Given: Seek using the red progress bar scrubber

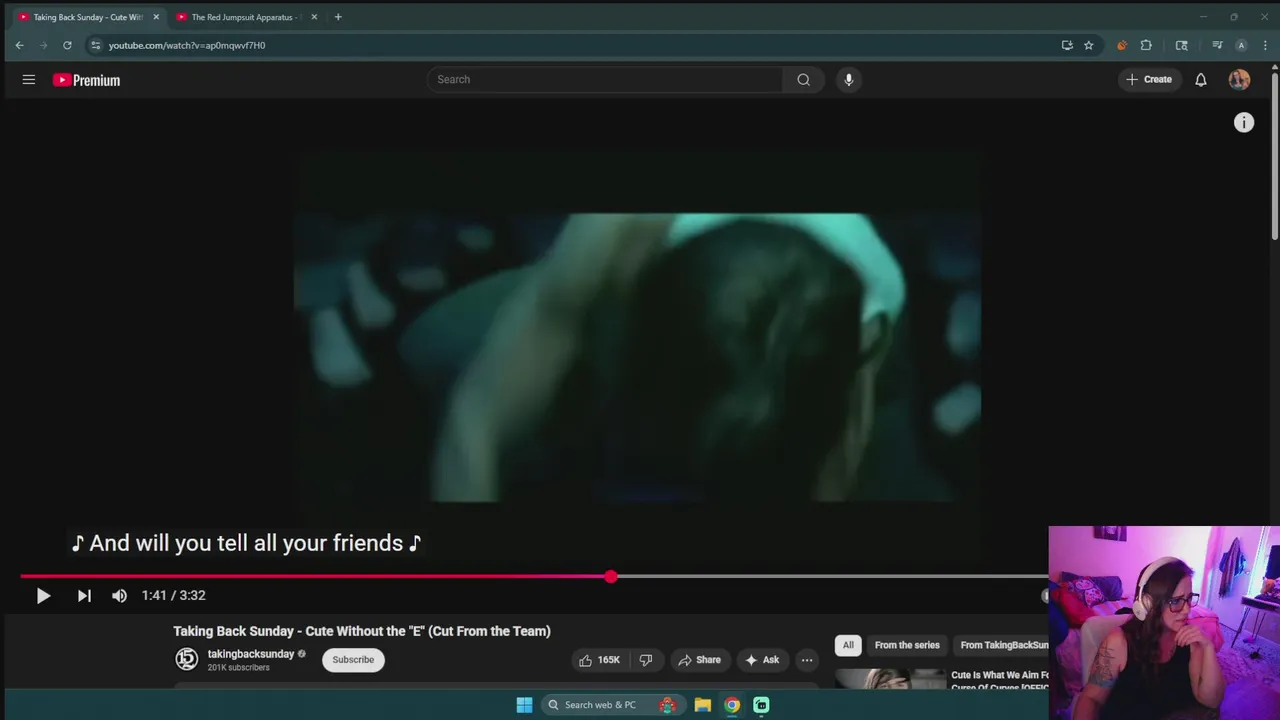Looking at the screenshot, I should tap(611, 577).
